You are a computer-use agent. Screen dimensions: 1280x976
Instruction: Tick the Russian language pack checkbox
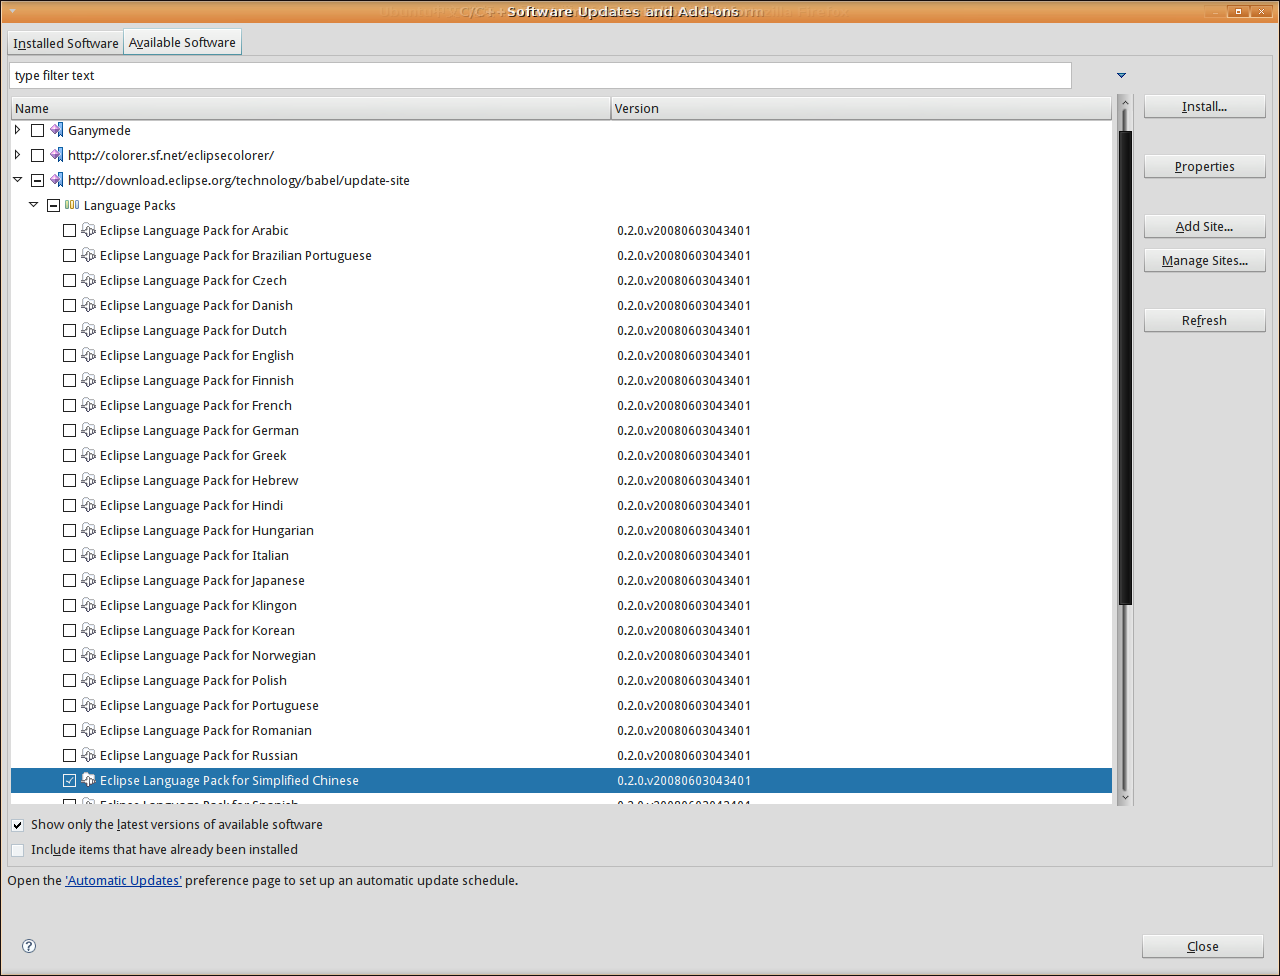click(x=69, y=755)
